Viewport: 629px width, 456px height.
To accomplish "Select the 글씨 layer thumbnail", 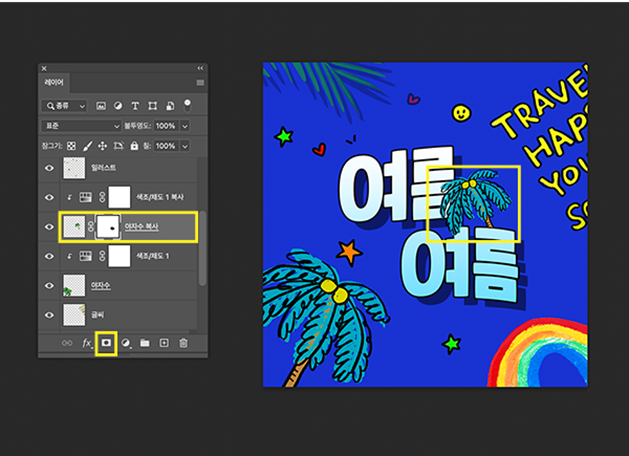I will [x=74, y=315].
